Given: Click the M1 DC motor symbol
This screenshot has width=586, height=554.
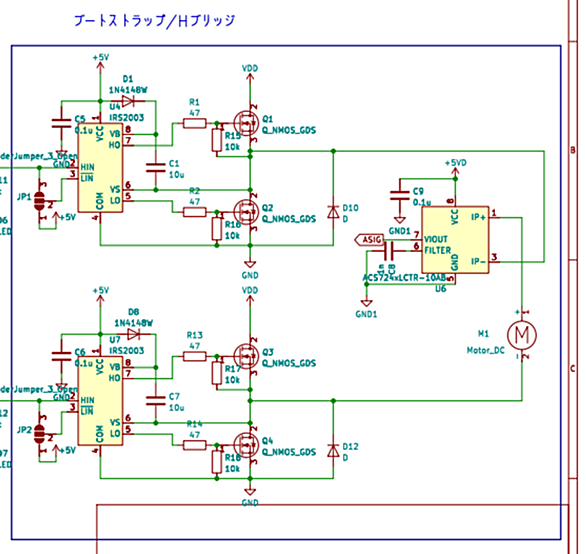Looking at the screenshot, I should pyautogui.click(x=522, y=335).
